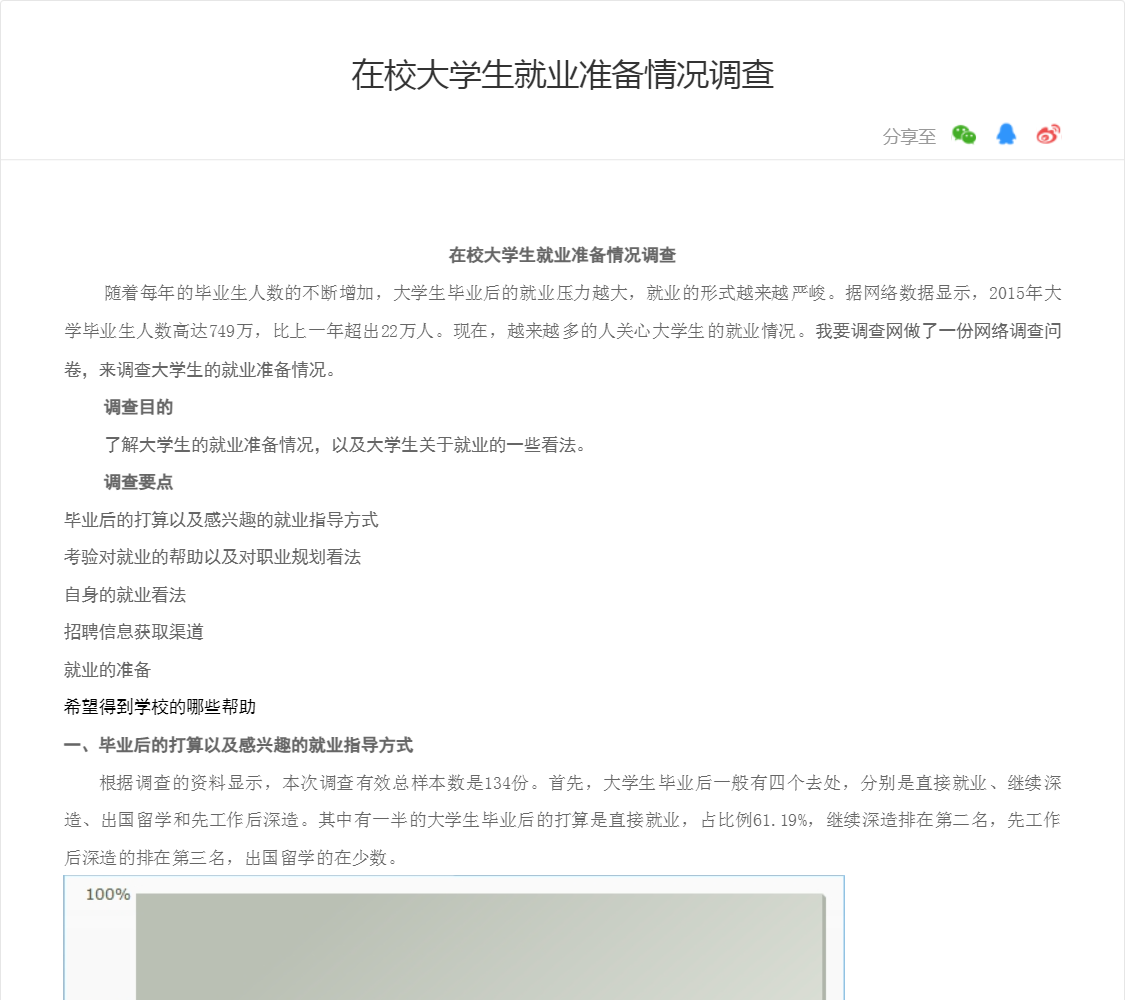Click the paragraph beginning 根据调查的资料显示
The image size is (1125, 1000).
(x=562, y=820)
